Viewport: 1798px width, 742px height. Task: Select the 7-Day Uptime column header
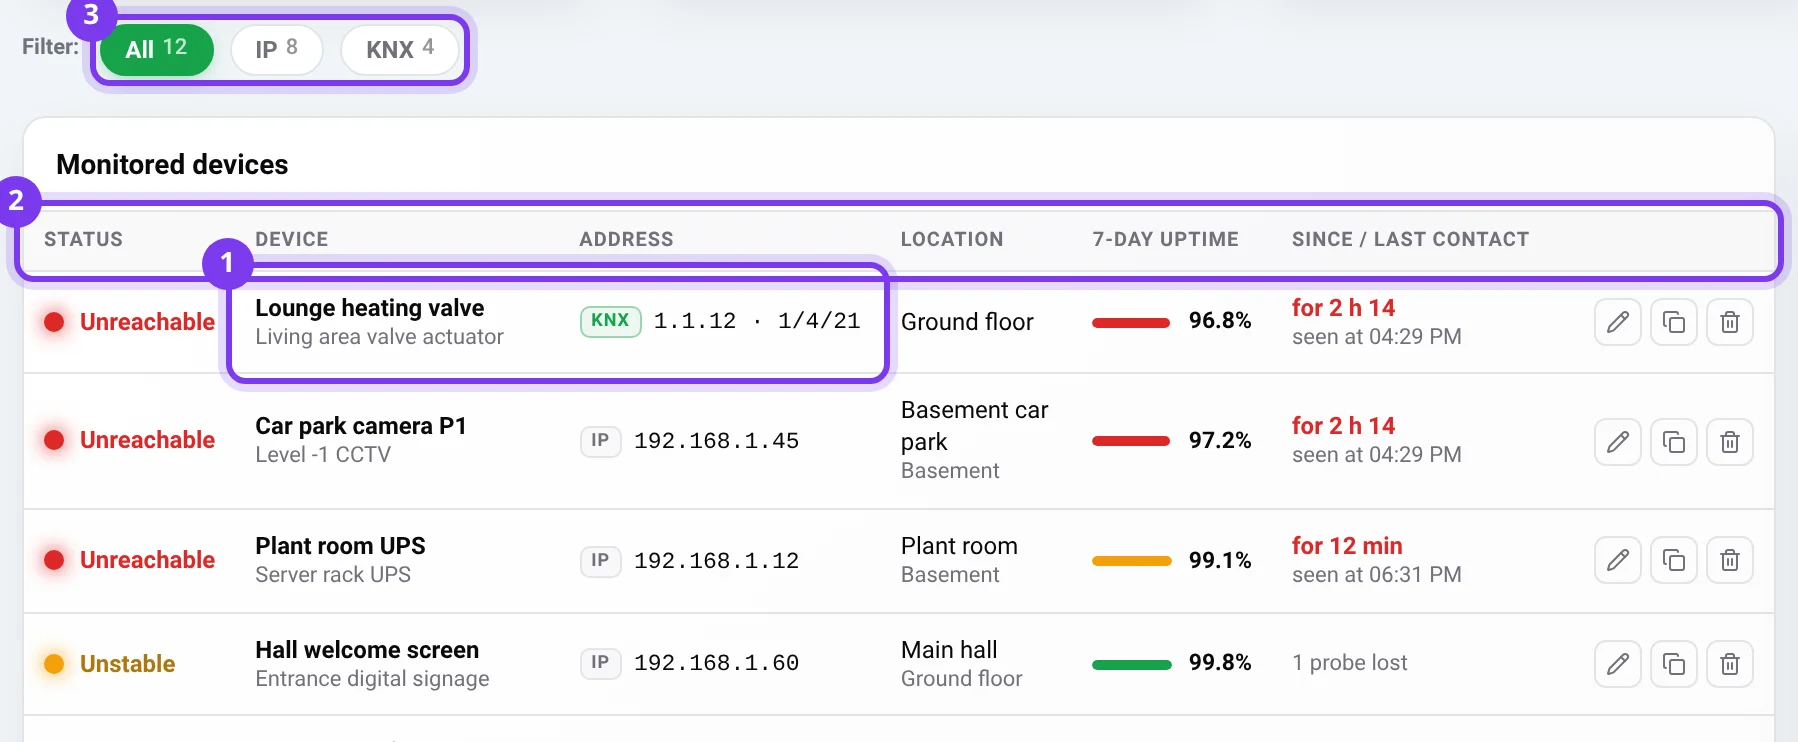coord(1165,239)
